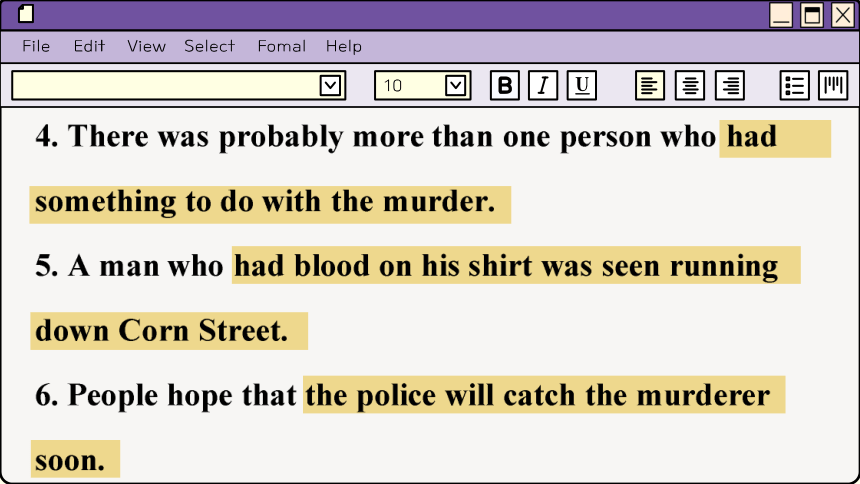This screenshot has width=860, height=484.
Task: Open the File menu
Action: pyautogui.click(x=36, y=46)
